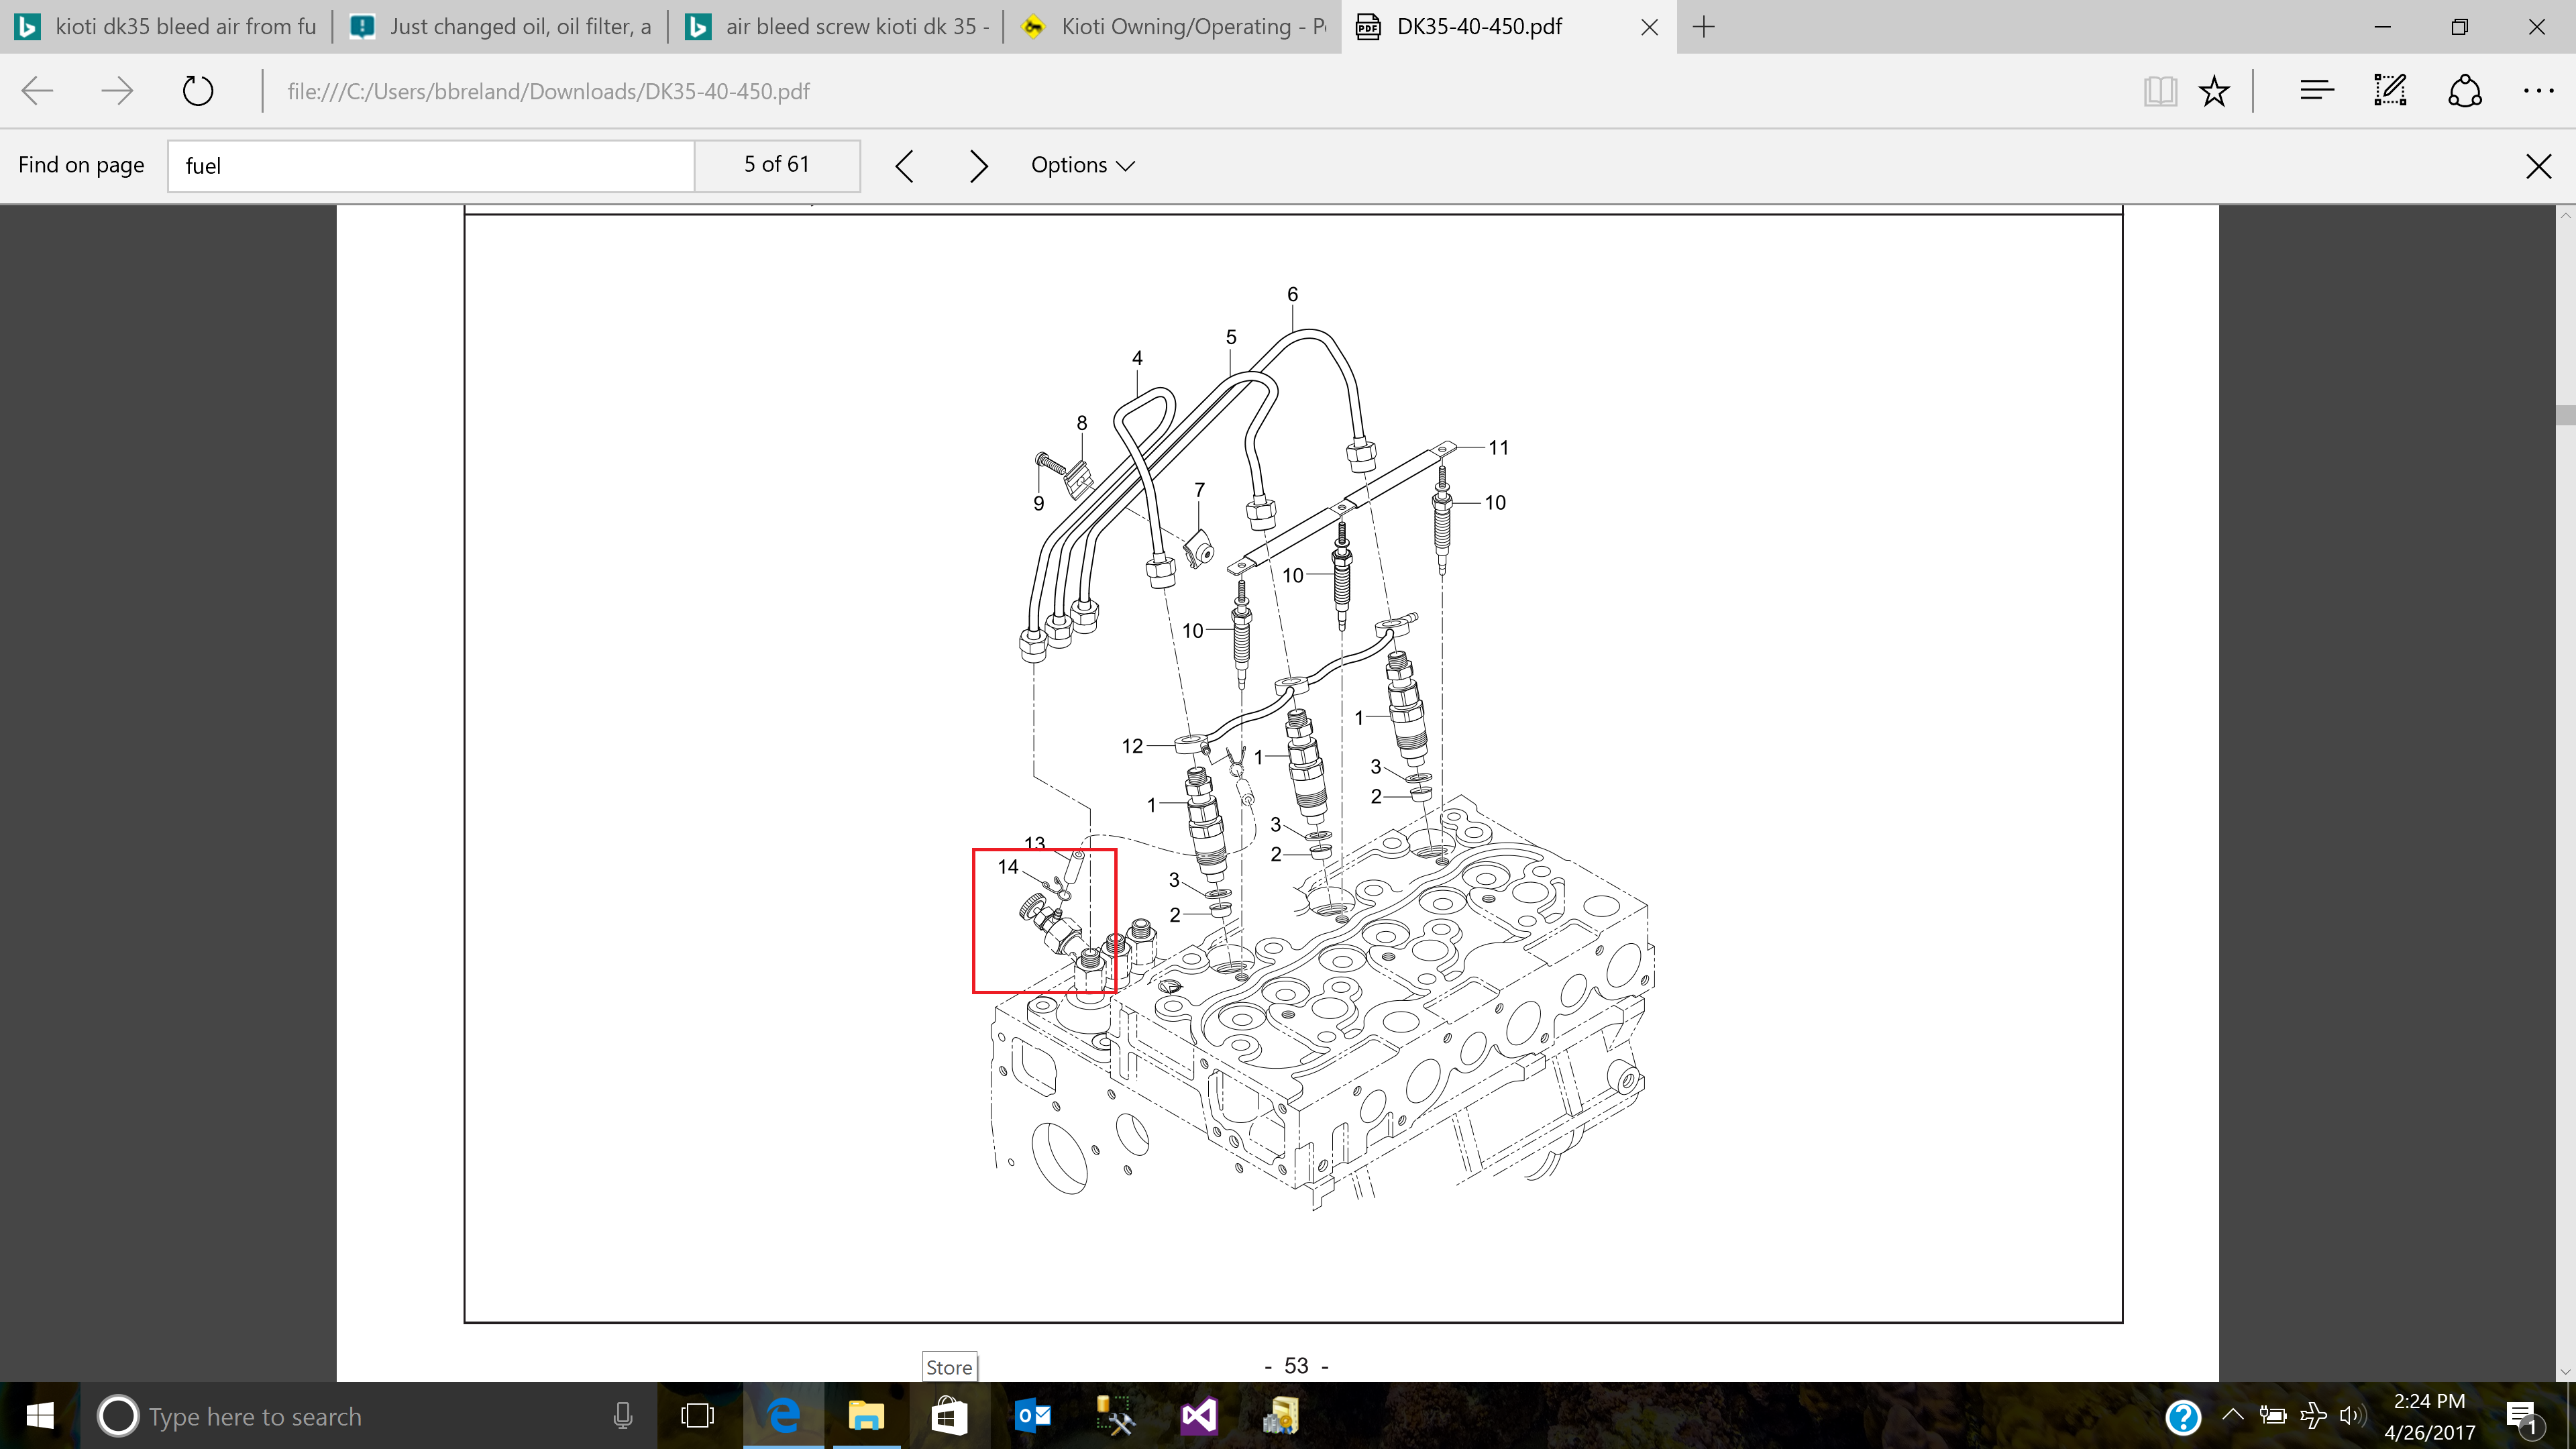Open the More actions ellipsis menu
Screen dimensions: 2576x1449
point(2538,91)
